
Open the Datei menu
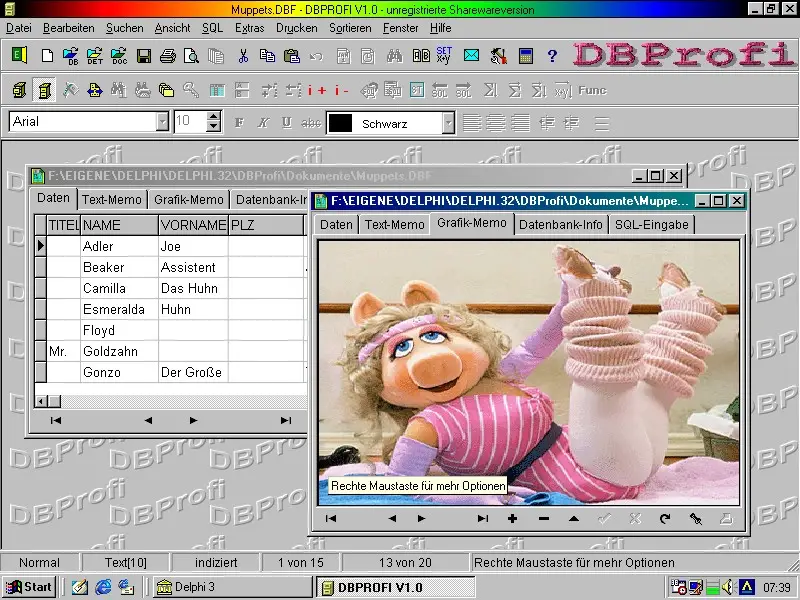pyautogui.click(x=19, y=28)
